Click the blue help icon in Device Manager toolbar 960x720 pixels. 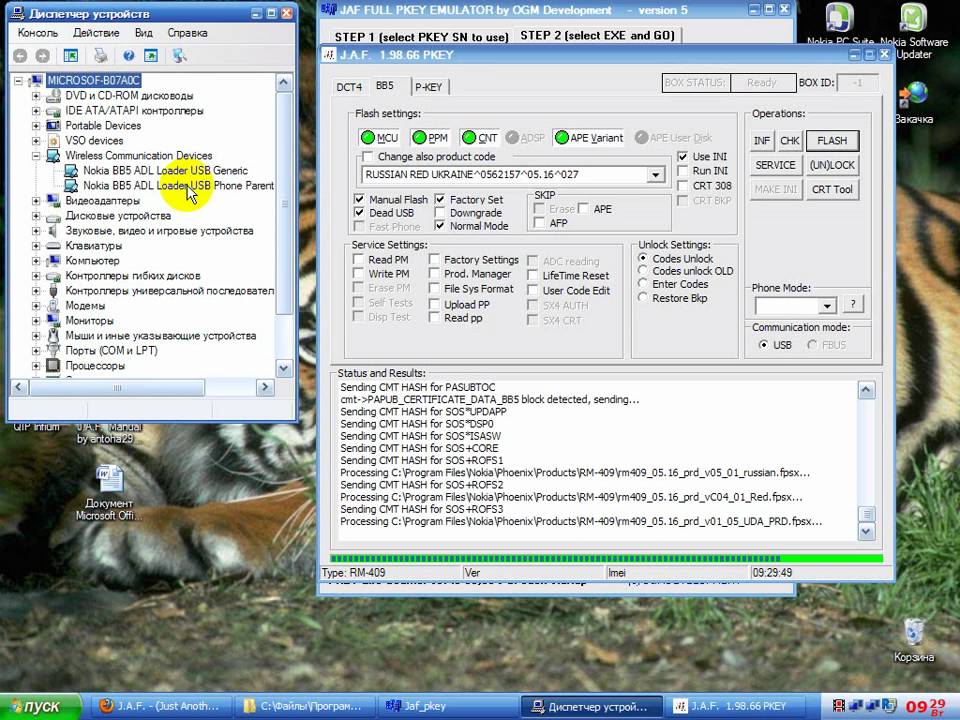pyautogui.click(x=129, y=56)
